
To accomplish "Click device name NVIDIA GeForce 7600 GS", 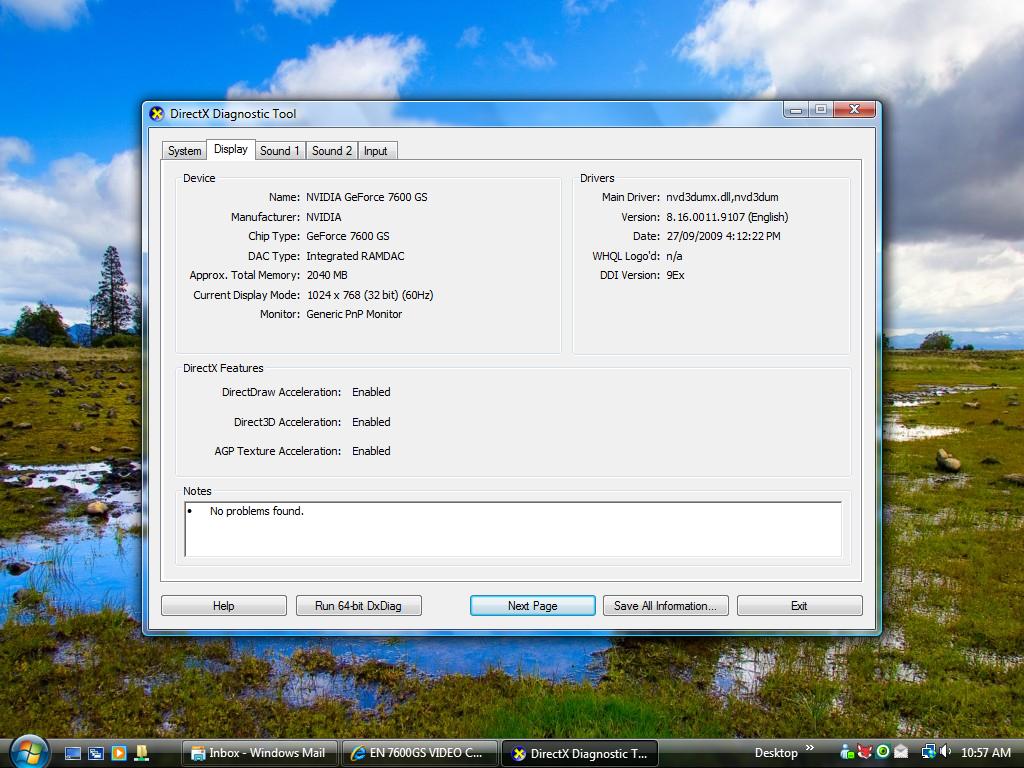I will tap(367, 197).
